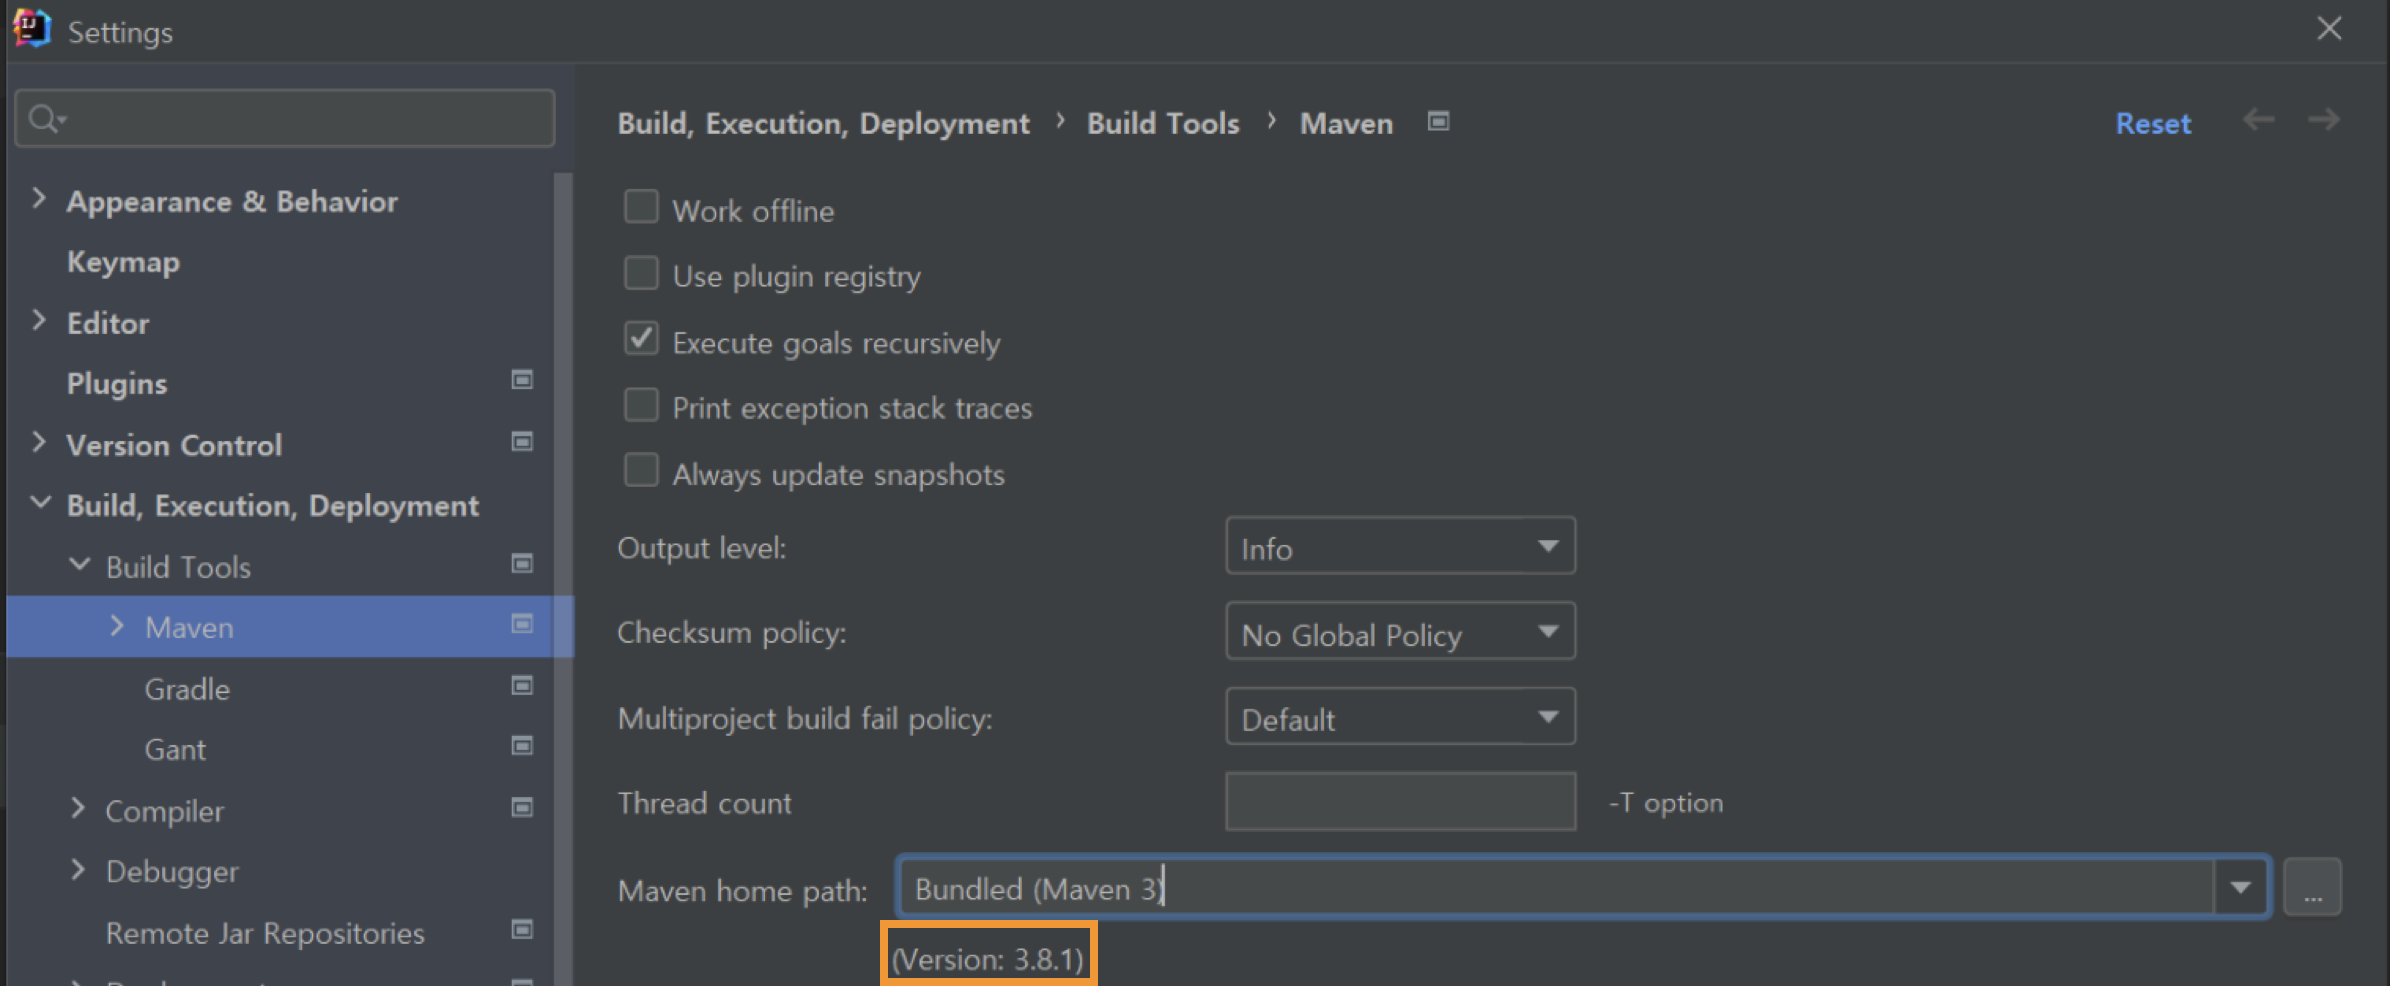
Task: Click the project-level icon beside Maven breadcrumb
Action: [1438, 121]
